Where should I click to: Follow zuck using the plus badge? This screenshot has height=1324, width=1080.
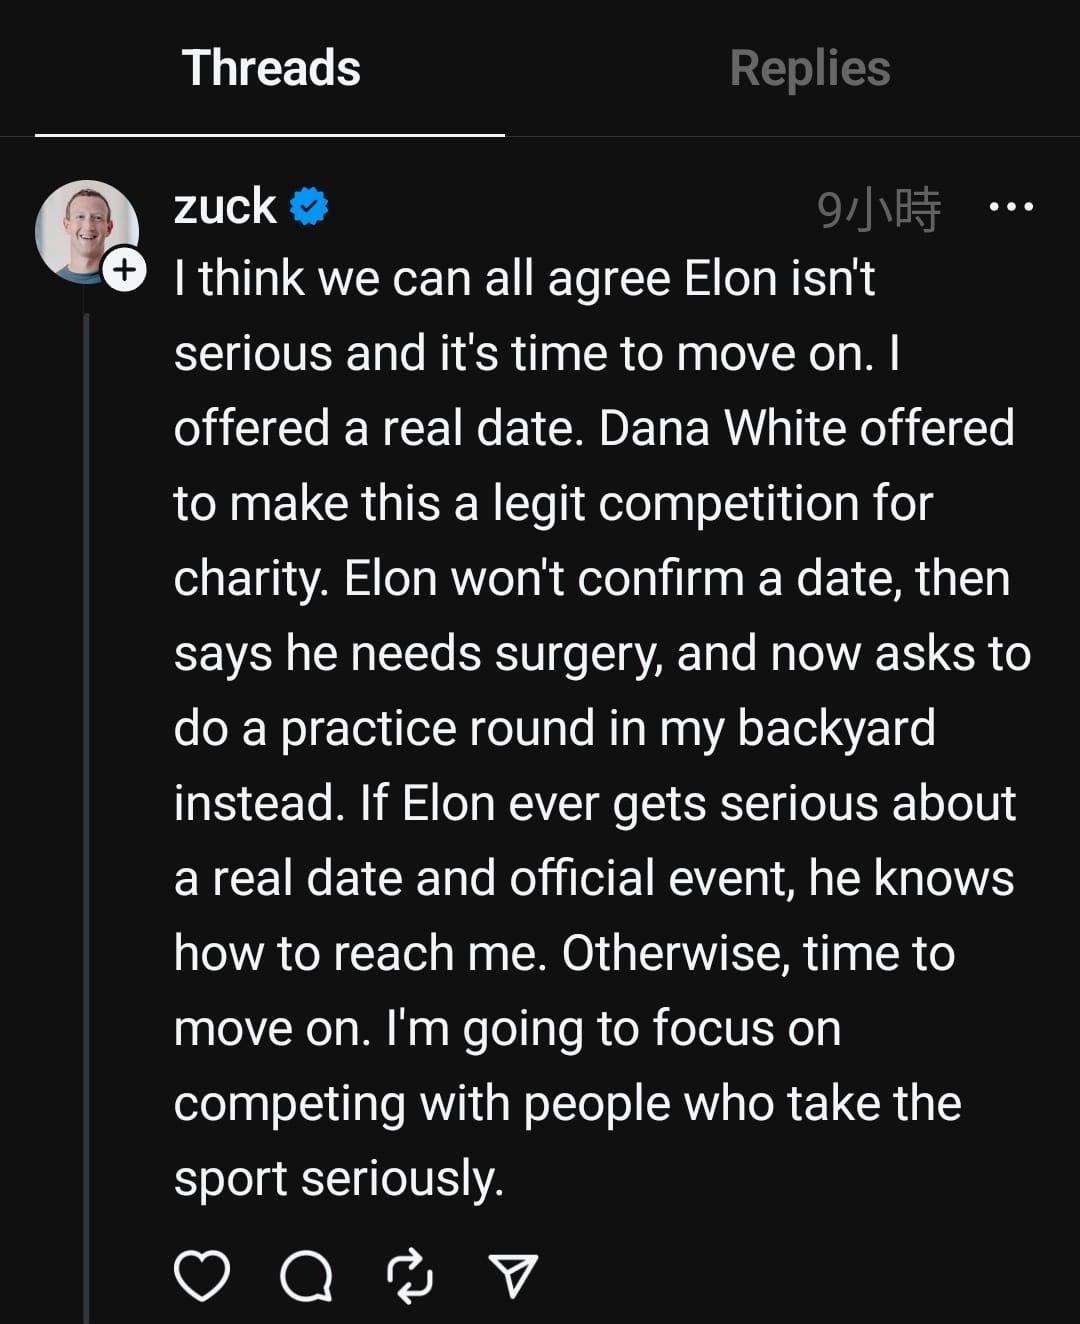pos(125,270)
